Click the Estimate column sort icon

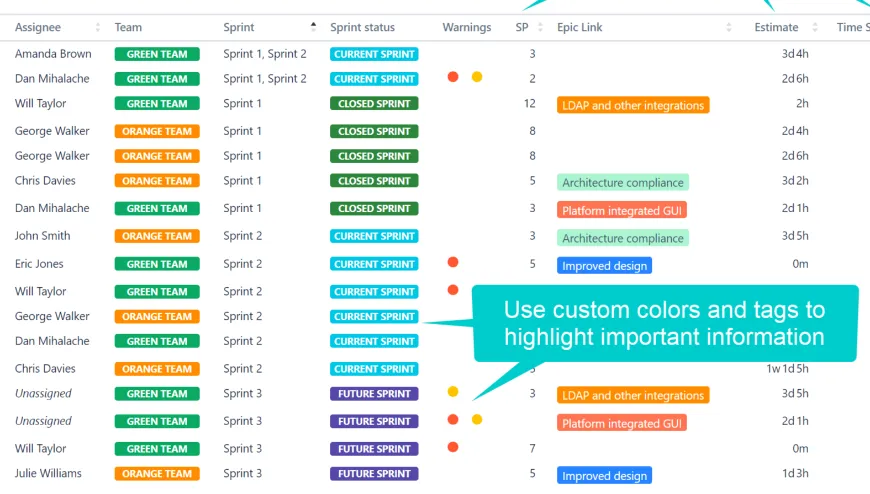815,28
